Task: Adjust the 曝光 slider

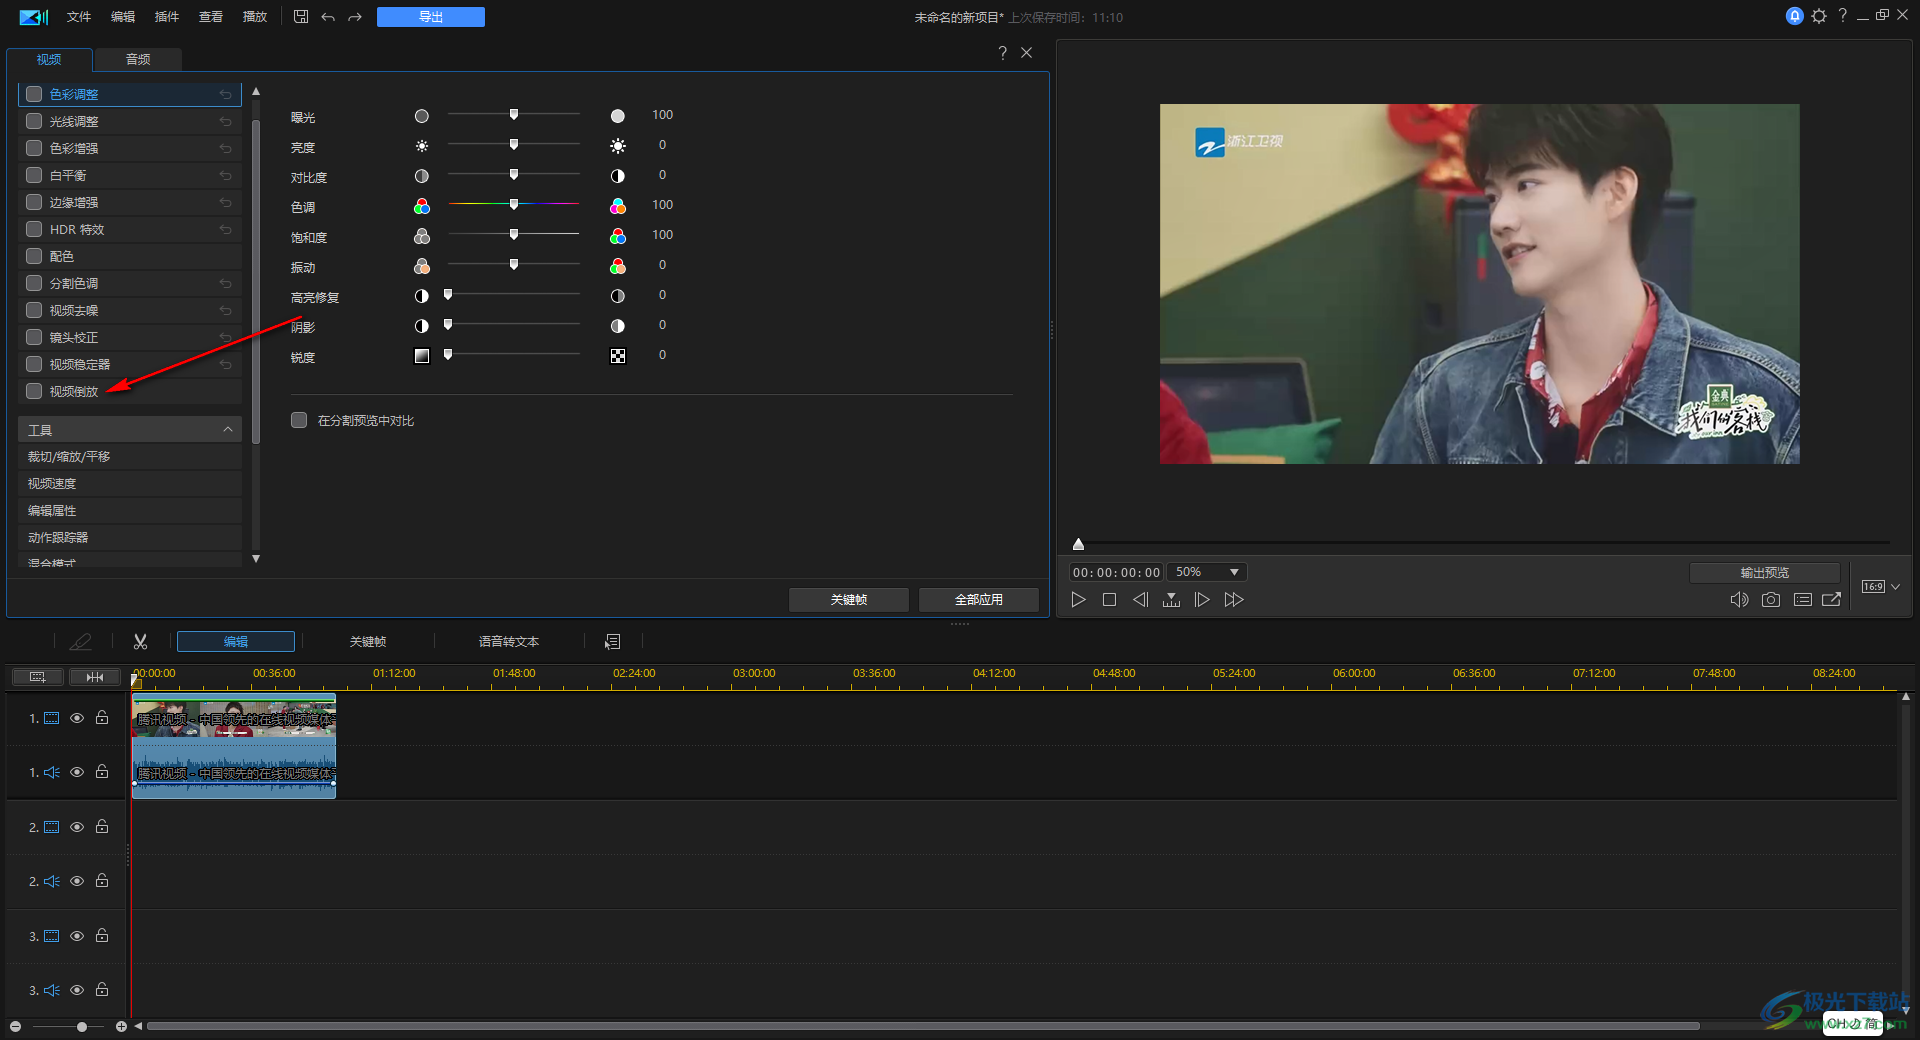Action: (514, 115)
